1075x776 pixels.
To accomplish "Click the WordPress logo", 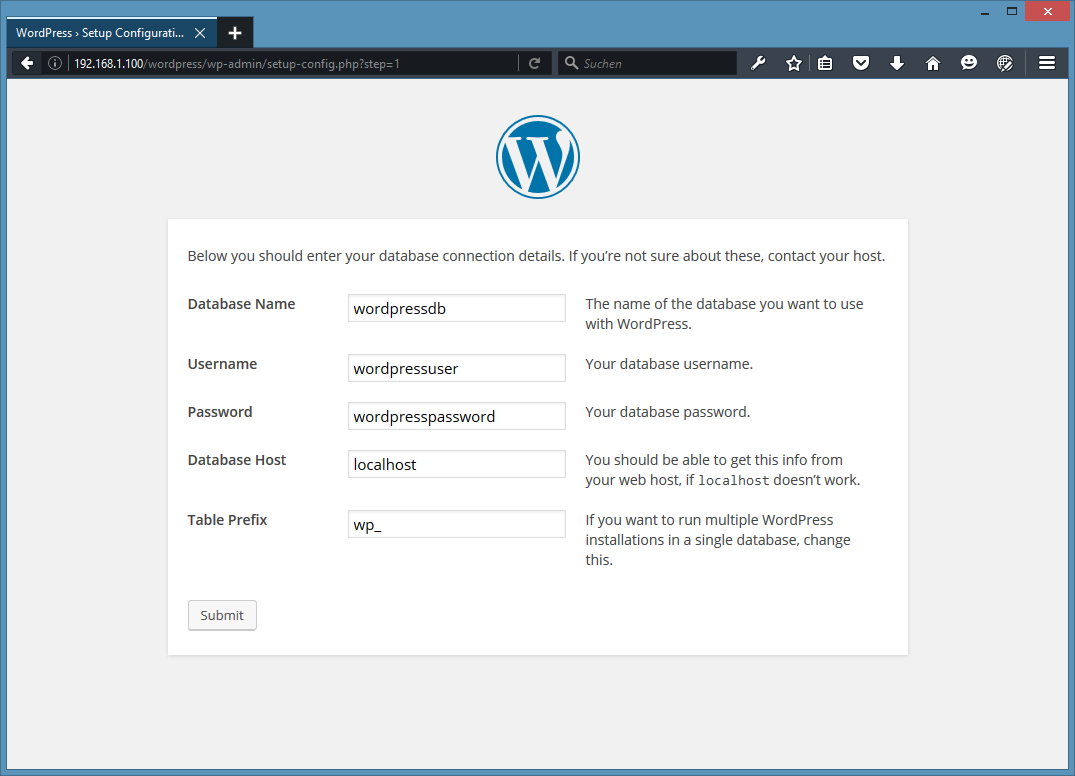I will click(x=538, y=157).
